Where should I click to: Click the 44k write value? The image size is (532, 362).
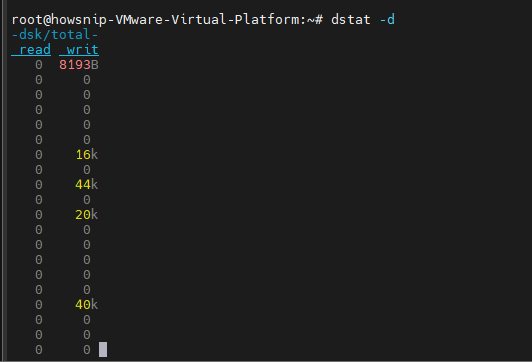(x=87, y=185)
